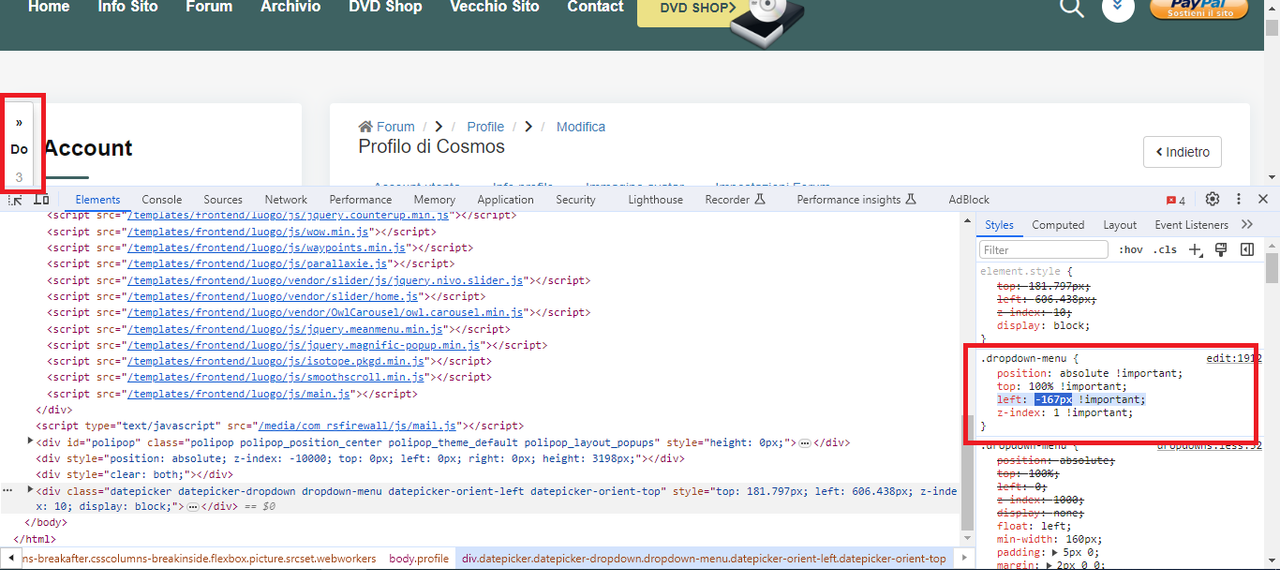The height and width of the screenshot is (570, 1280).
Task: Click the display: block style value
Action: [1070, 326]
